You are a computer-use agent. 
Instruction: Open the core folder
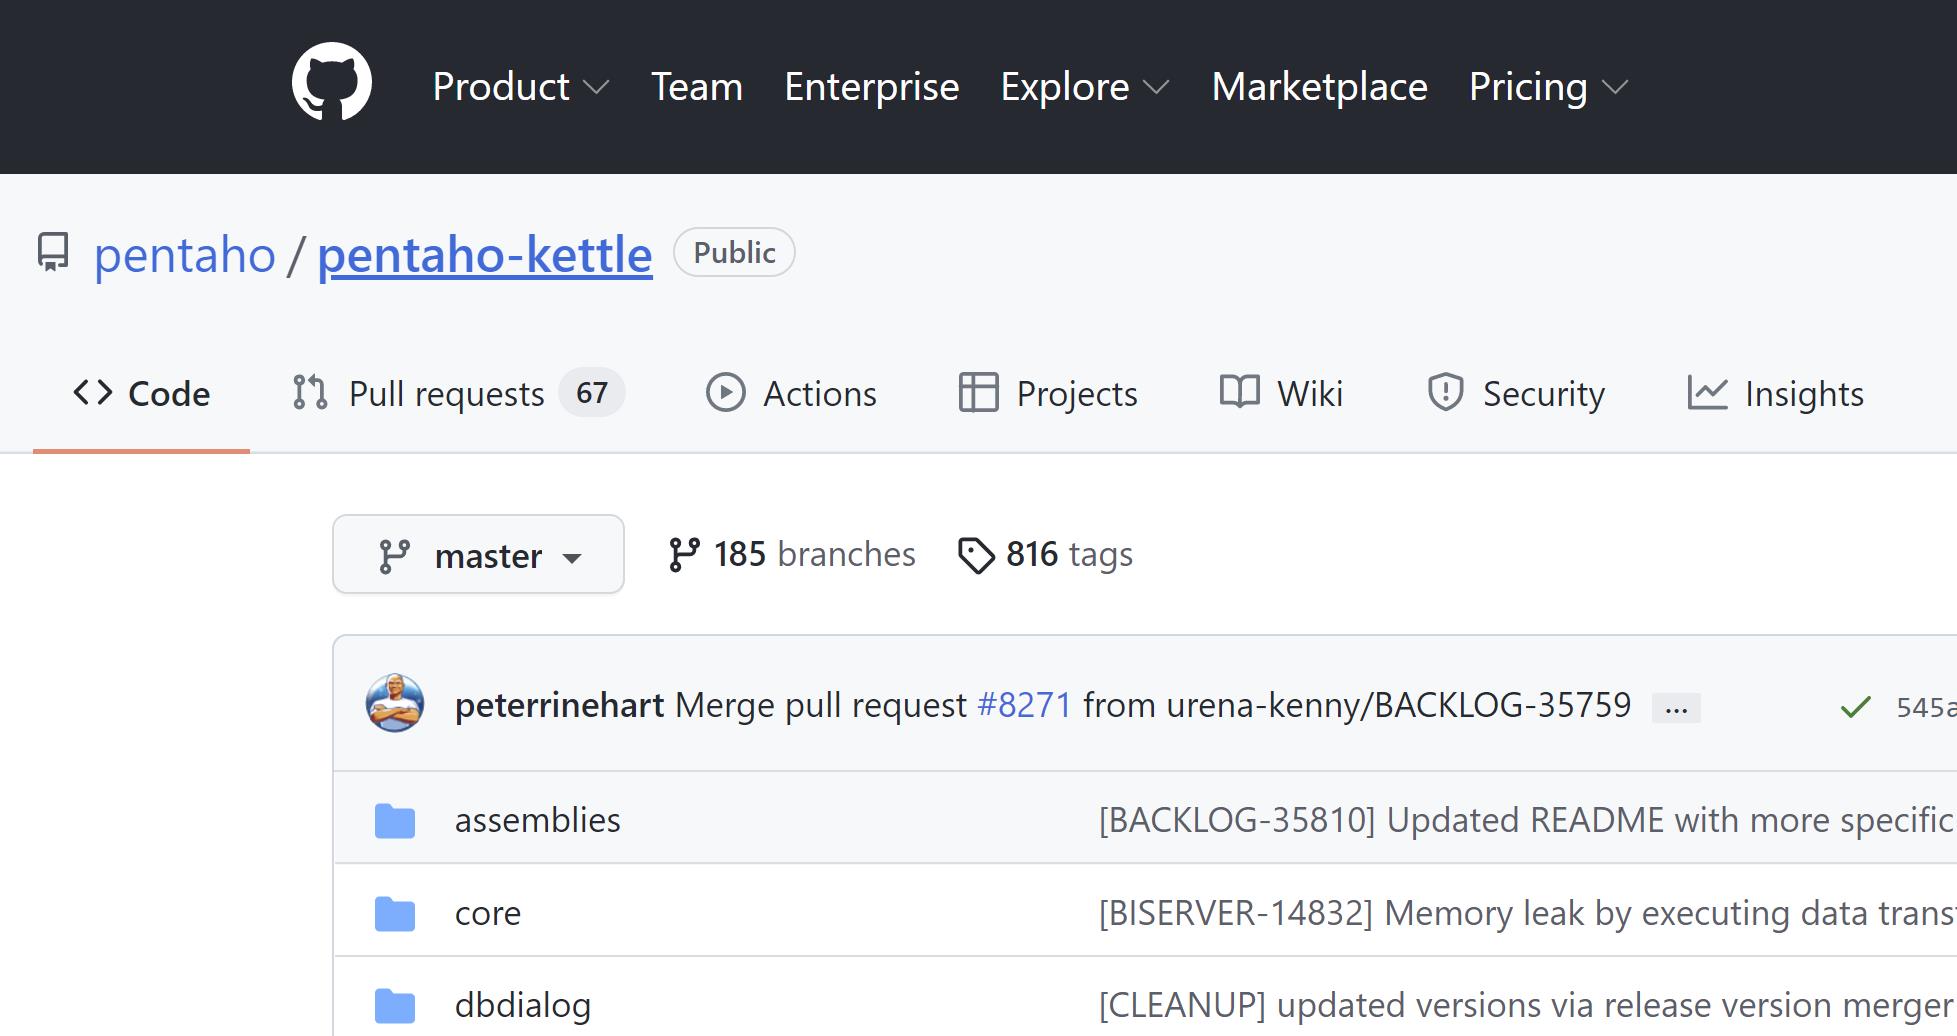pos(488,914)
